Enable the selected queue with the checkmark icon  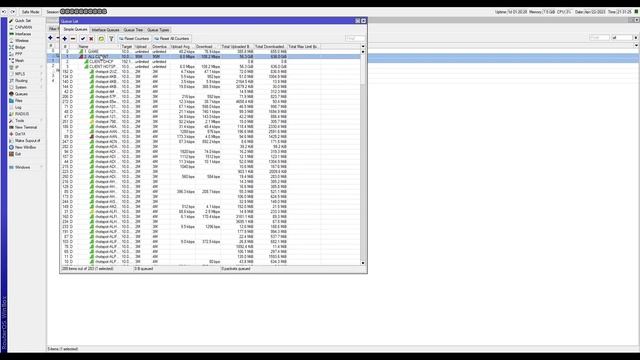[x=83, y=39]
